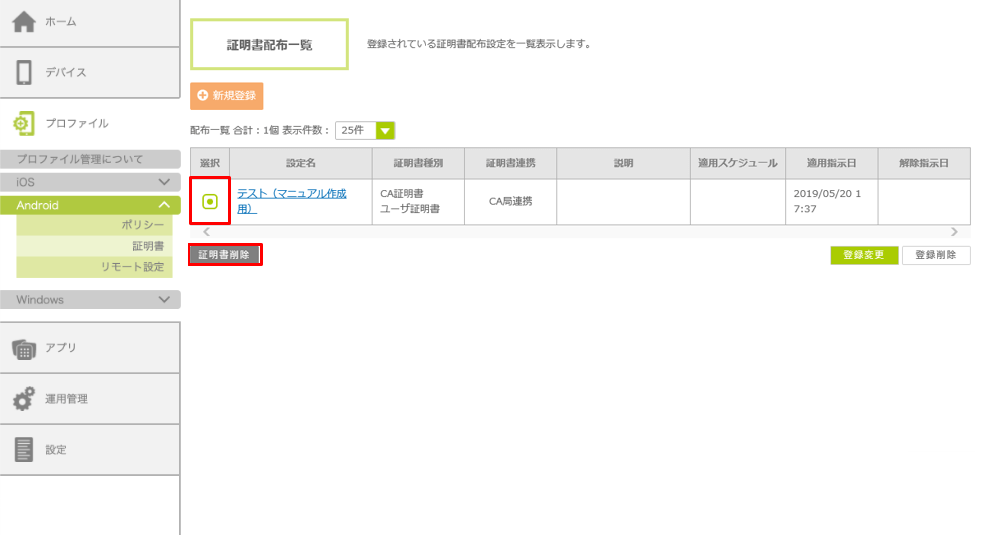
Task: Click the 解除指示日 column header
Action: [924, 163]
